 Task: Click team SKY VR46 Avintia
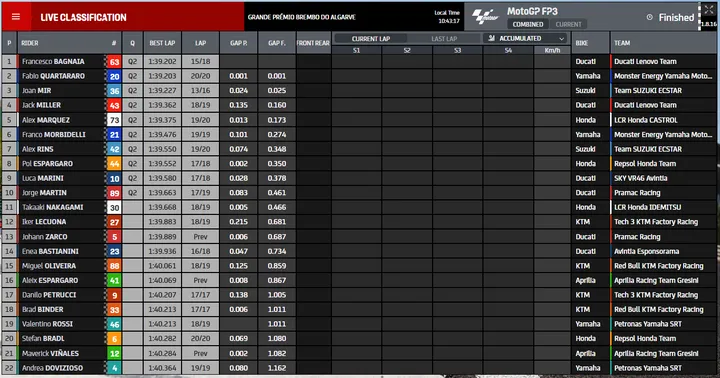click(641, 178)
